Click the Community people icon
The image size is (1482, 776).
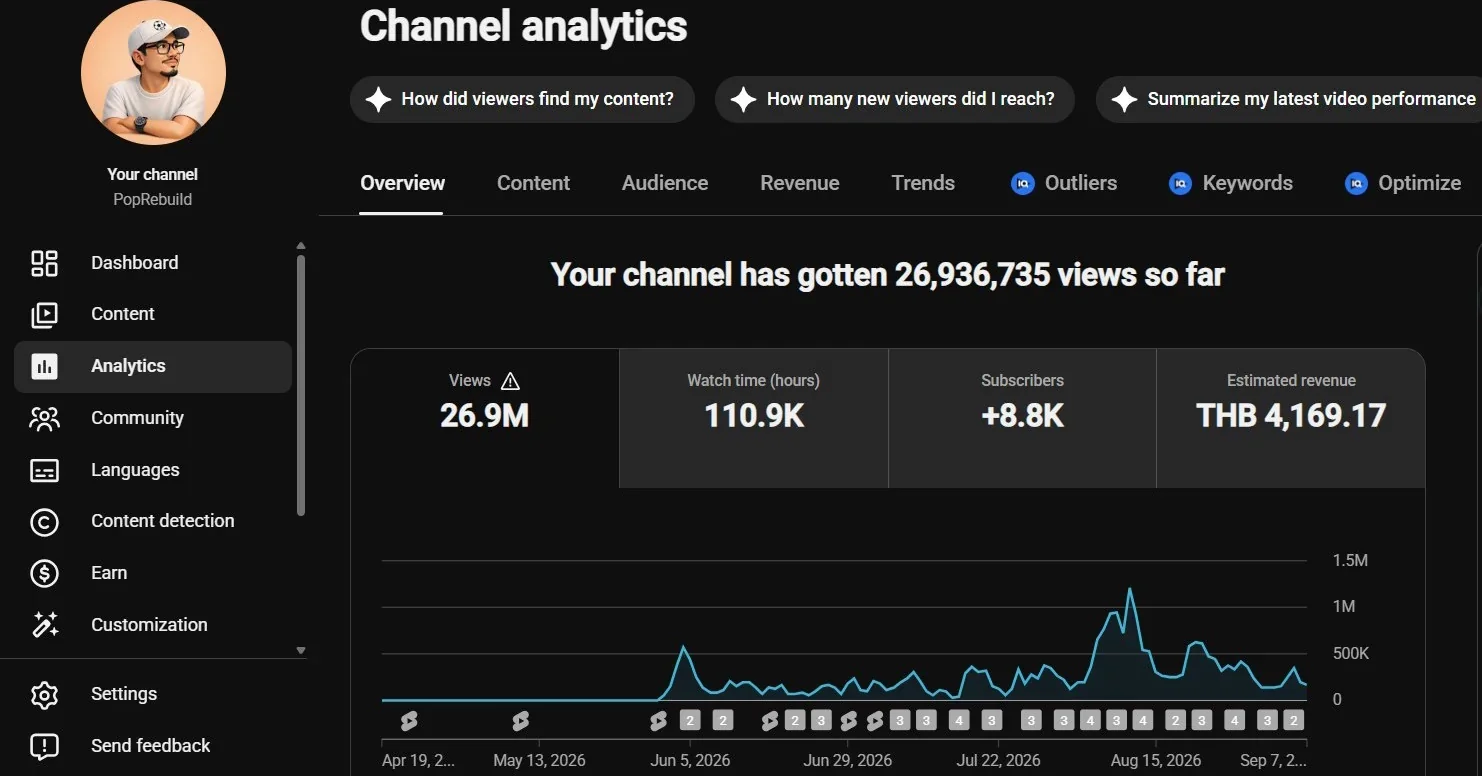click(x=44, y=418)
